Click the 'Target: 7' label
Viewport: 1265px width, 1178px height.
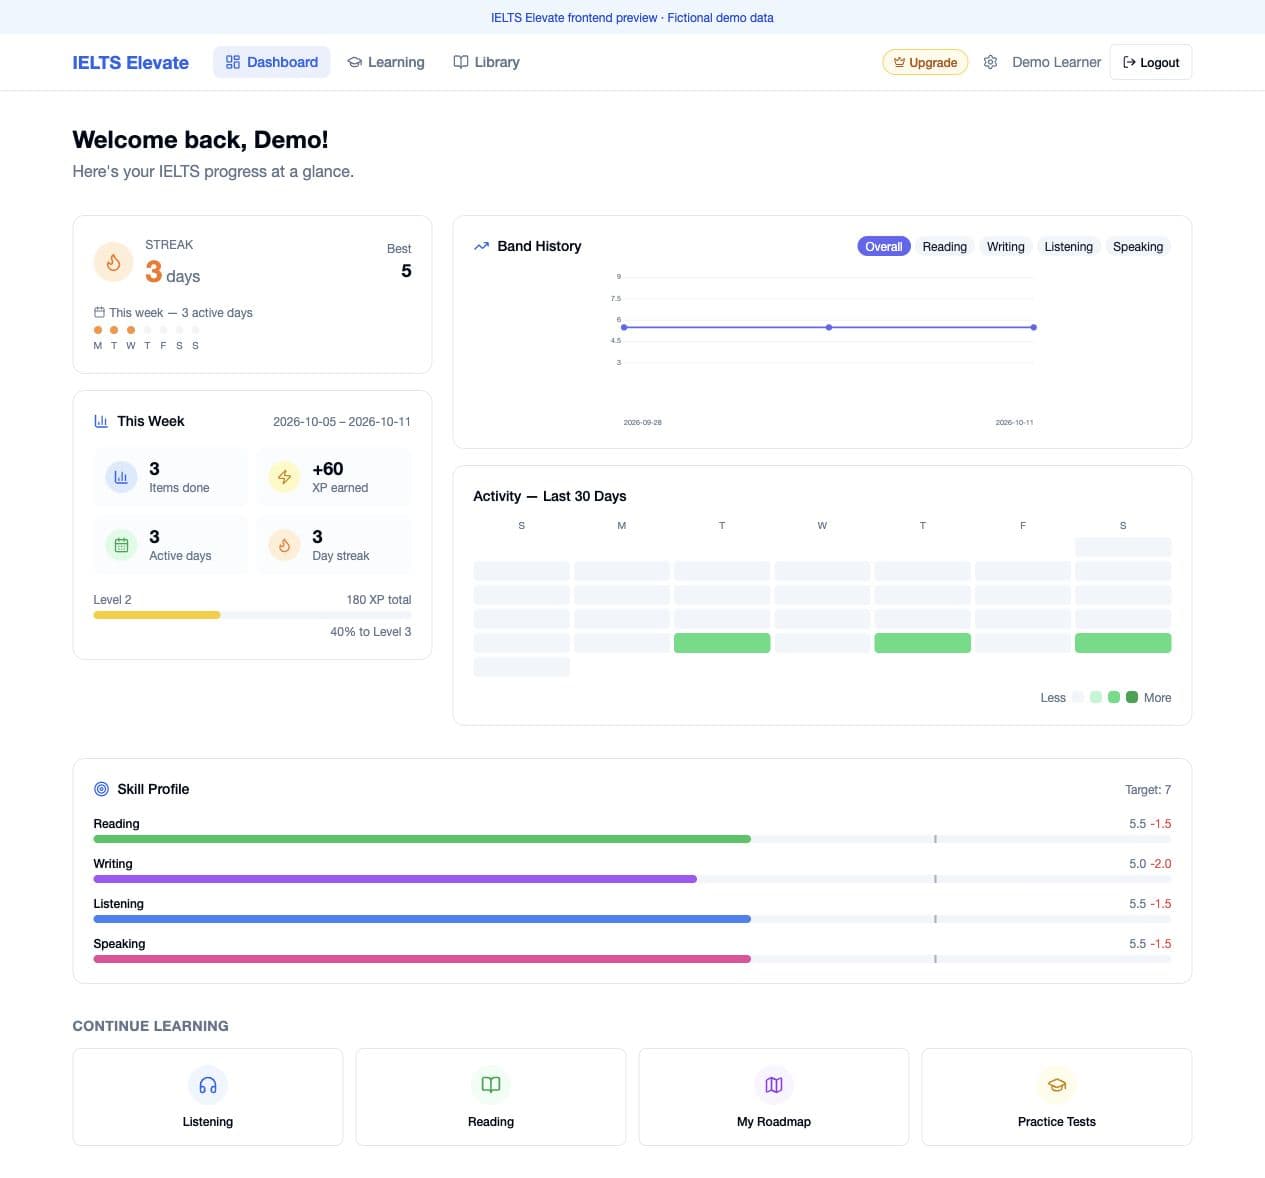[1148, 790]
